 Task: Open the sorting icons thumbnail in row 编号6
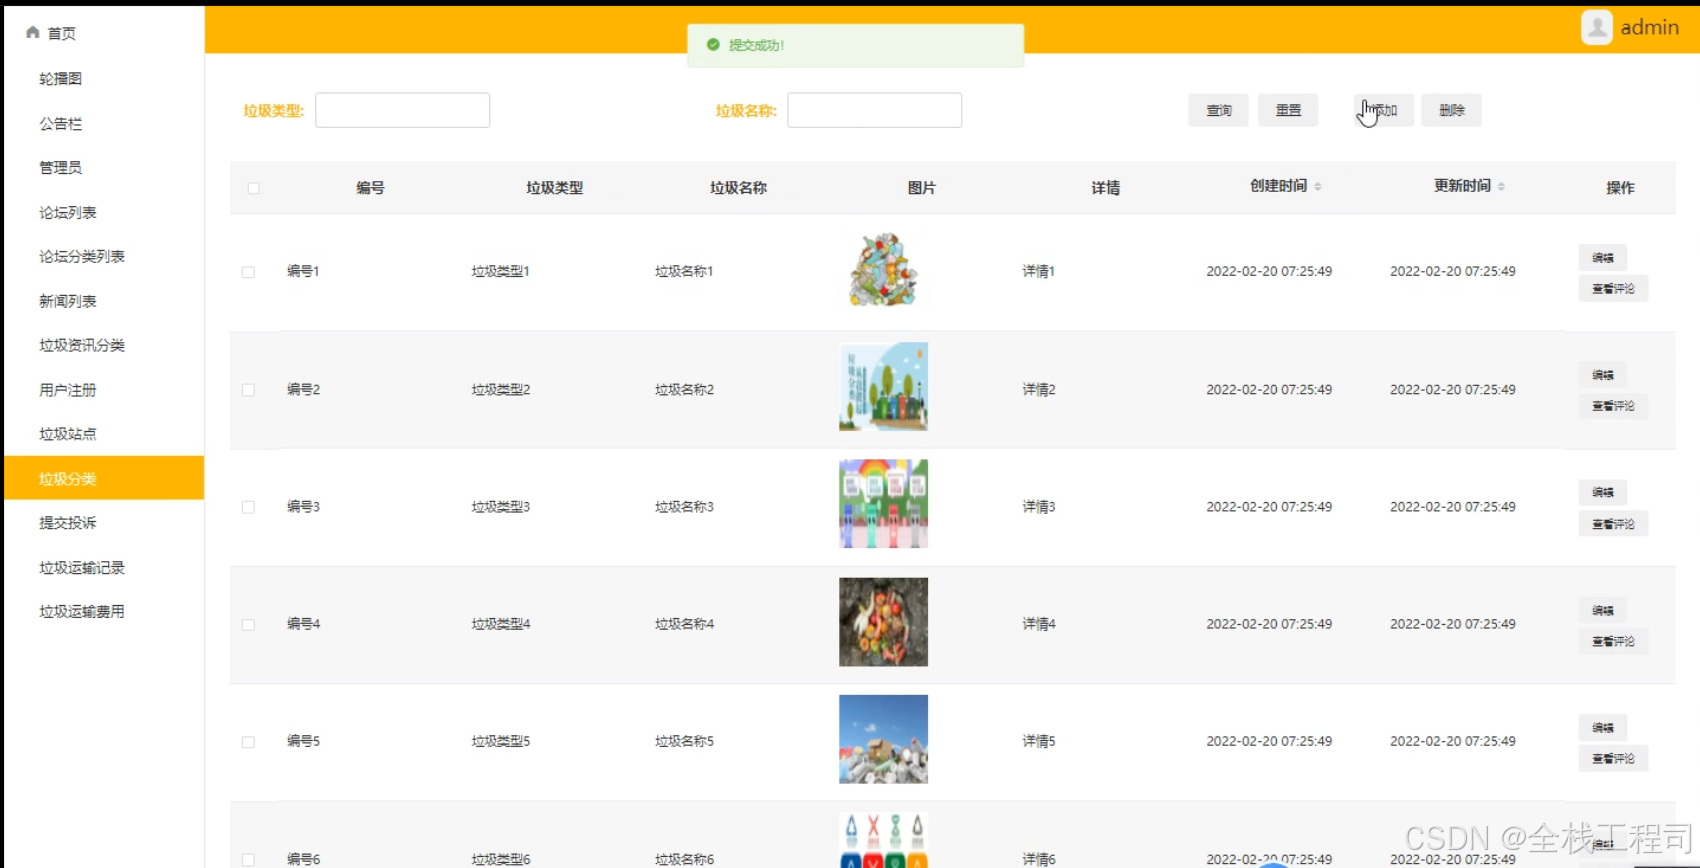[x=883, y=840]
